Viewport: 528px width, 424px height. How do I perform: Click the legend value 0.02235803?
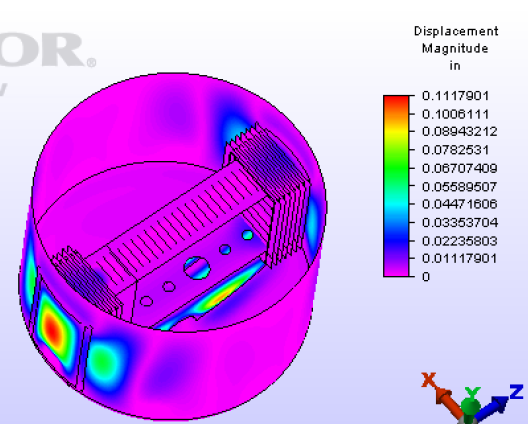pyautogui.click(x=460, y=241)
